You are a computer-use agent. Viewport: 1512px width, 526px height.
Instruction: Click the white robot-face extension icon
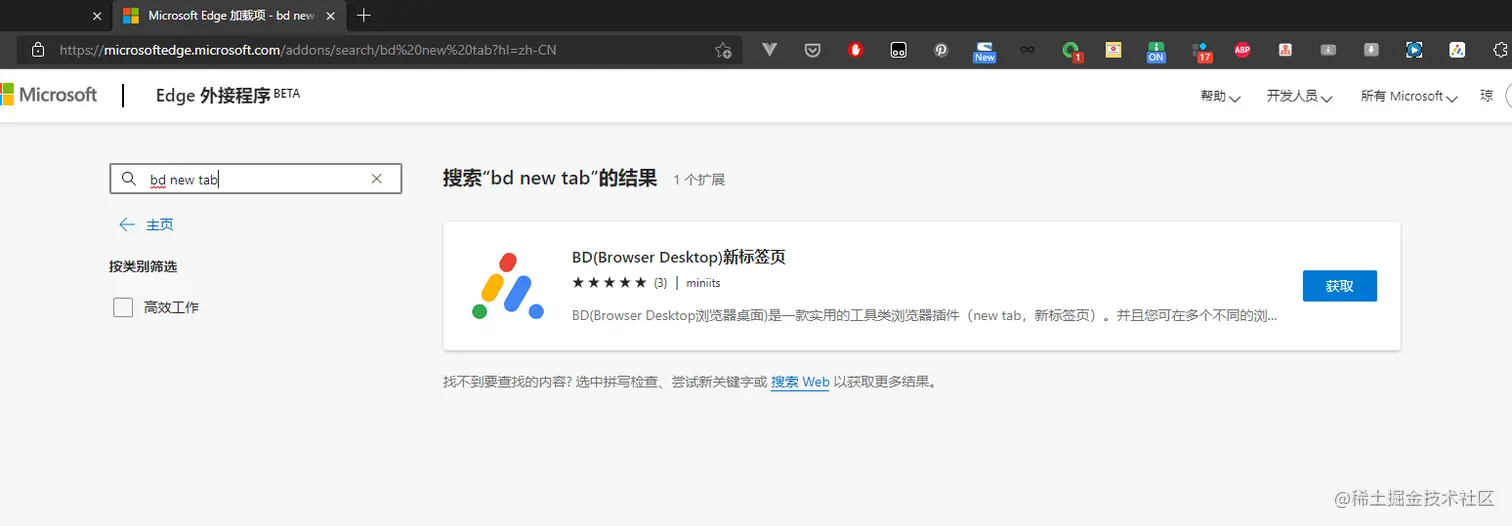tap(898, 50)
